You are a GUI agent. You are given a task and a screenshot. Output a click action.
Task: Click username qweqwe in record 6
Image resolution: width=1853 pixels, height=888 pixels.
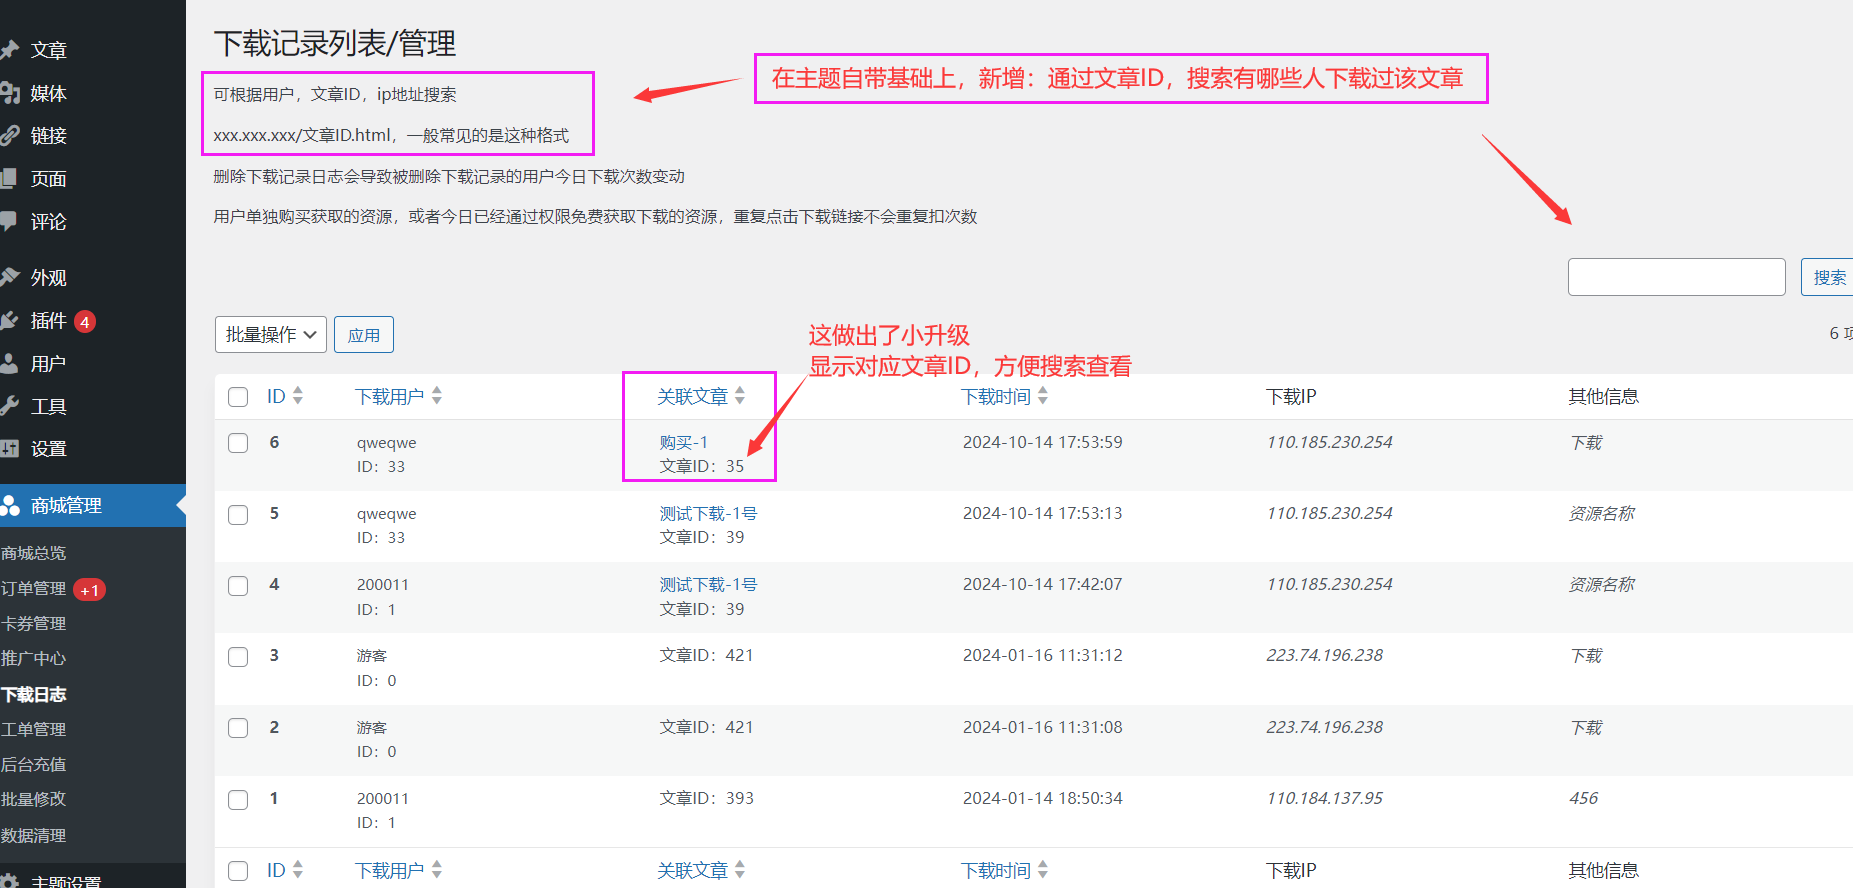(387, 443)
